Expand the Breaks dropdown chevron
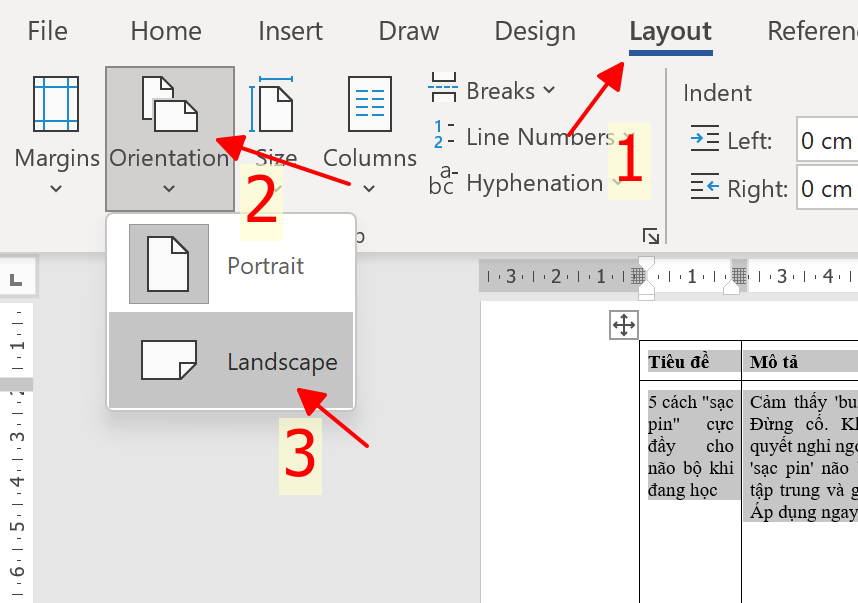This screenshot has height=603, width=858. 549,91
